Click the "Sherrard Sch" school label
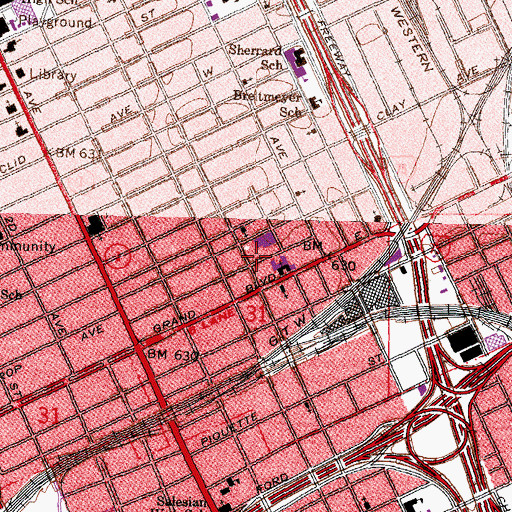This screenshot has width=512, height=512. [257, 57]
